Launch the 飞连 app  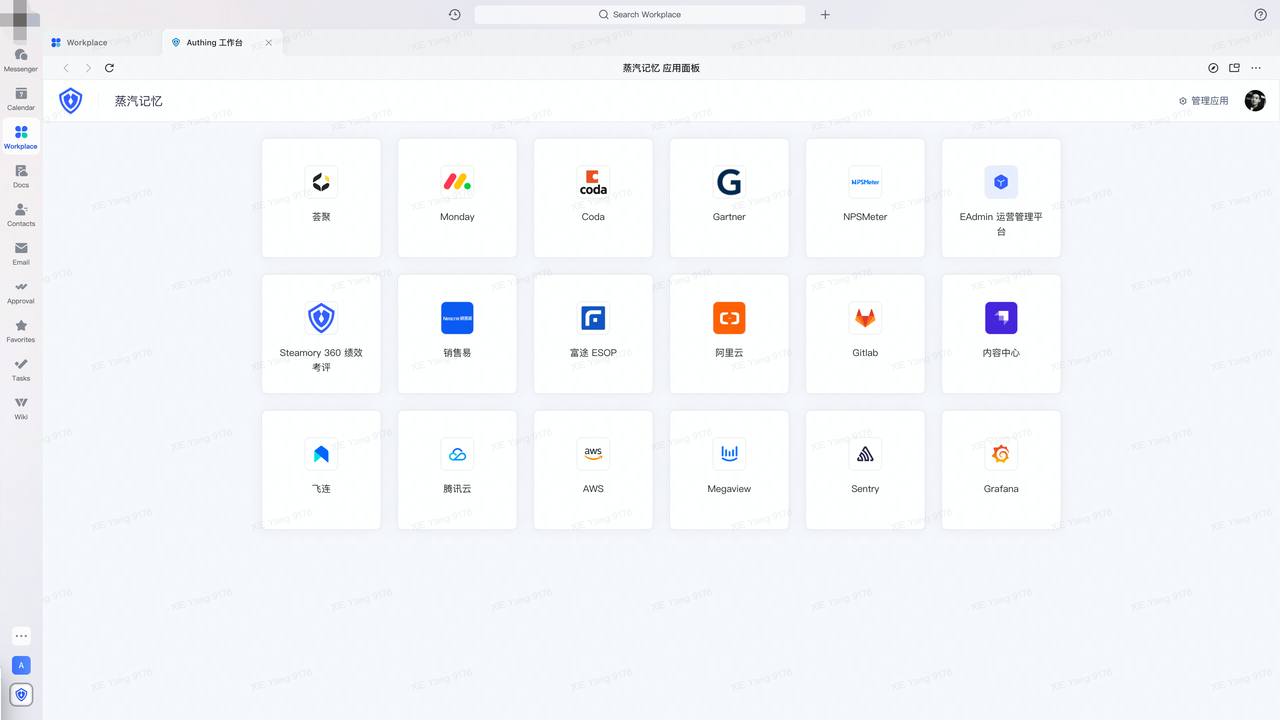click(x=321, y=470)
